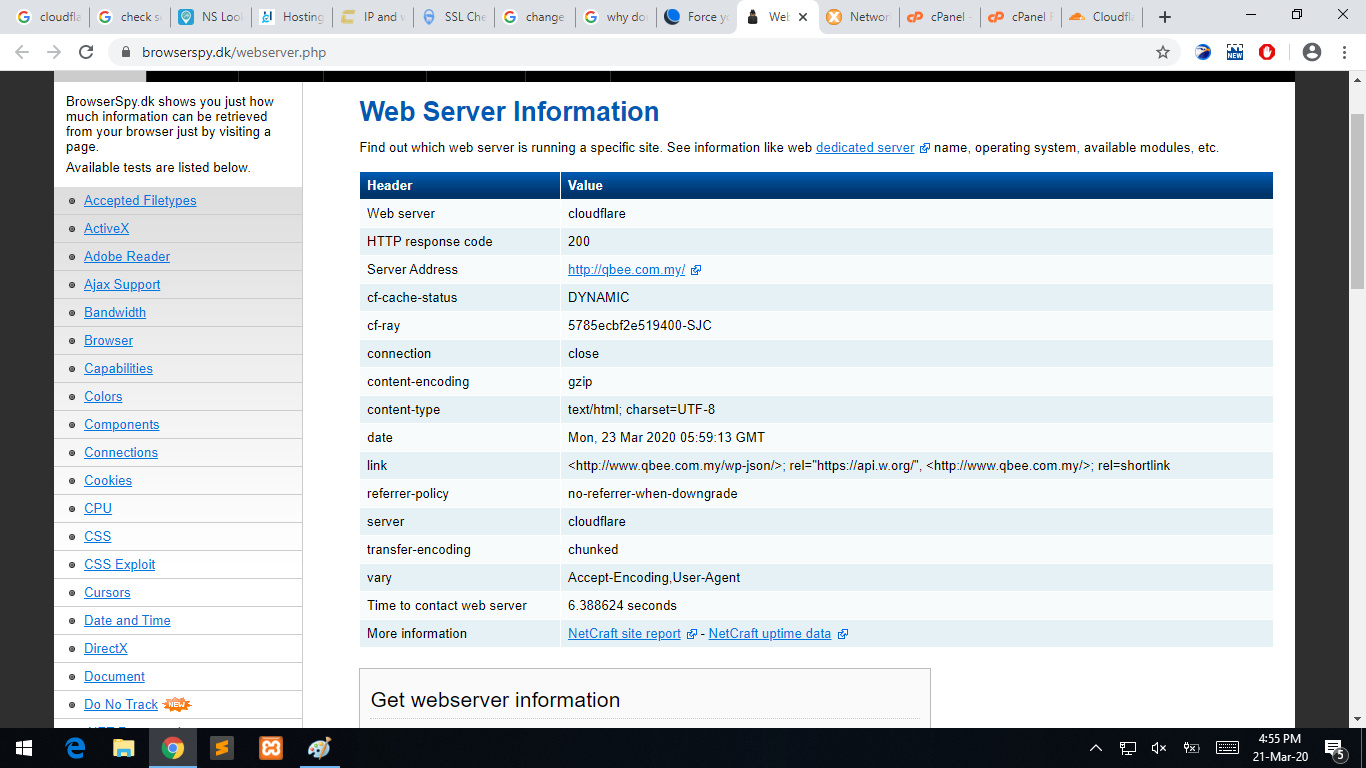The image size is (1366, 768).
Task: Open the Cookies test link
Action: tap(108, 481)
